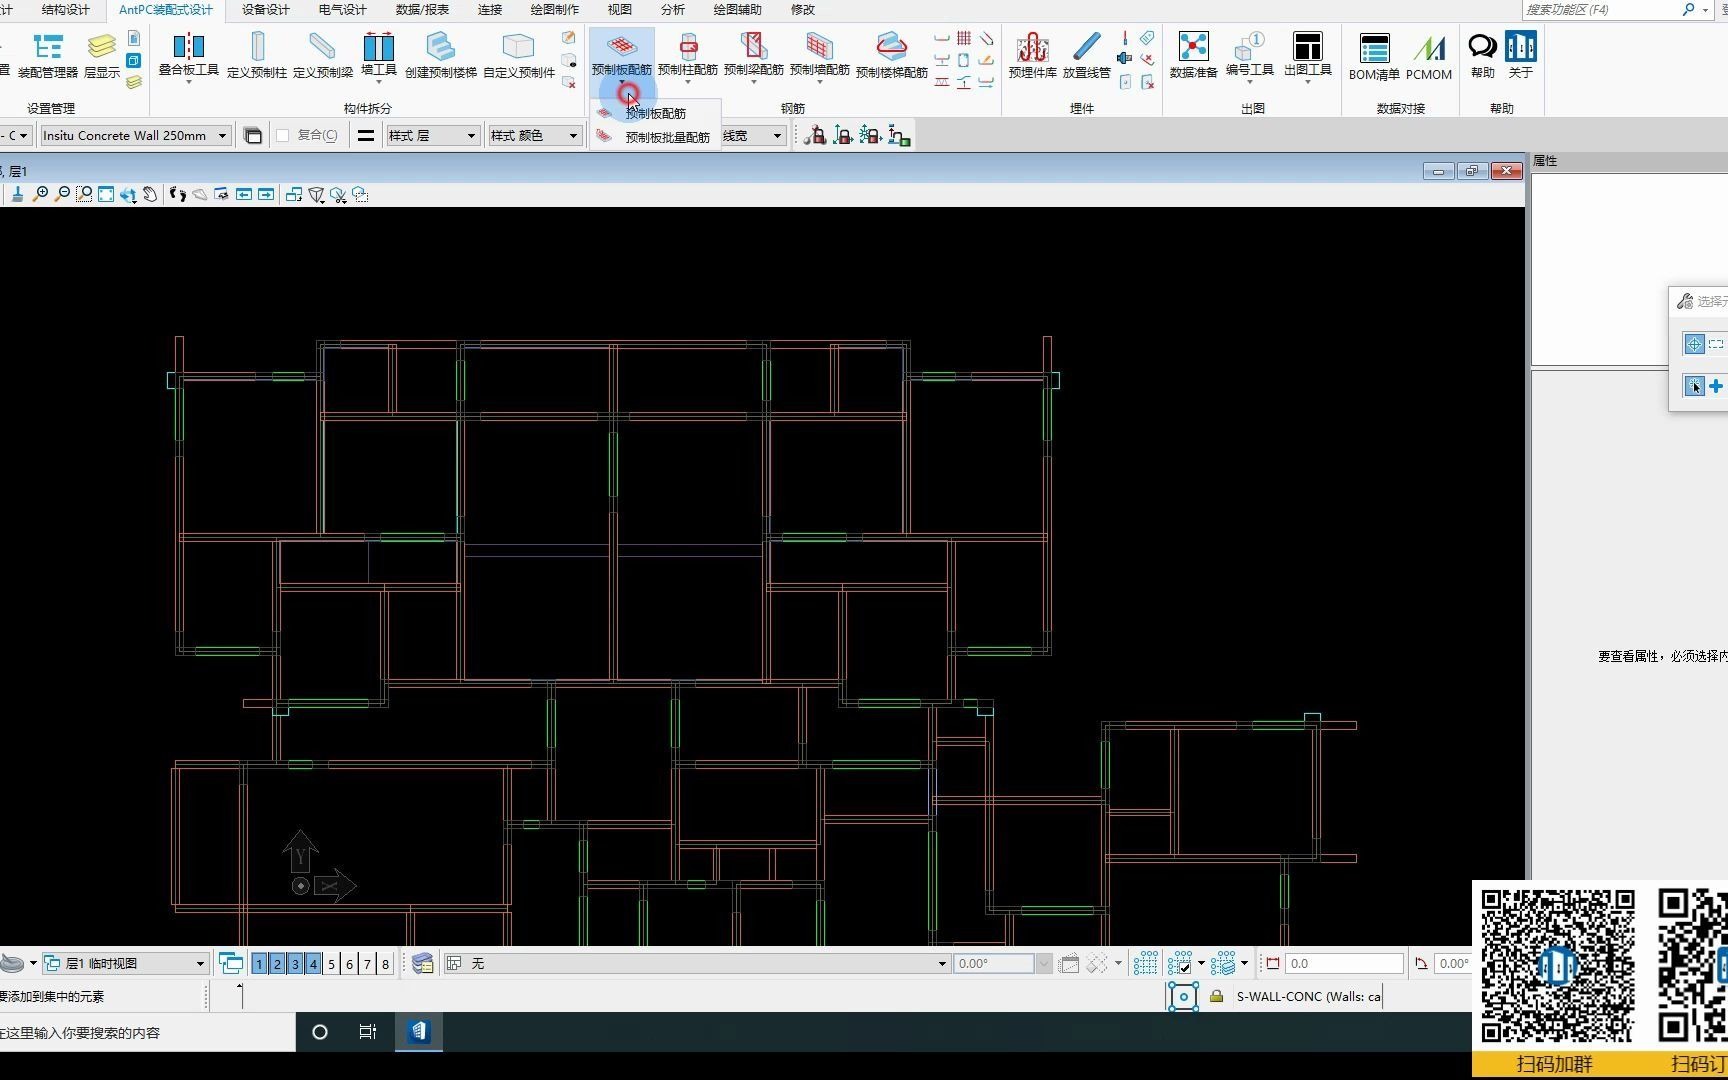Screen dimensions: 1728x1080
Task: Open the 样式 颜色 color style dropdown
Action: click(x=534, y=135)
